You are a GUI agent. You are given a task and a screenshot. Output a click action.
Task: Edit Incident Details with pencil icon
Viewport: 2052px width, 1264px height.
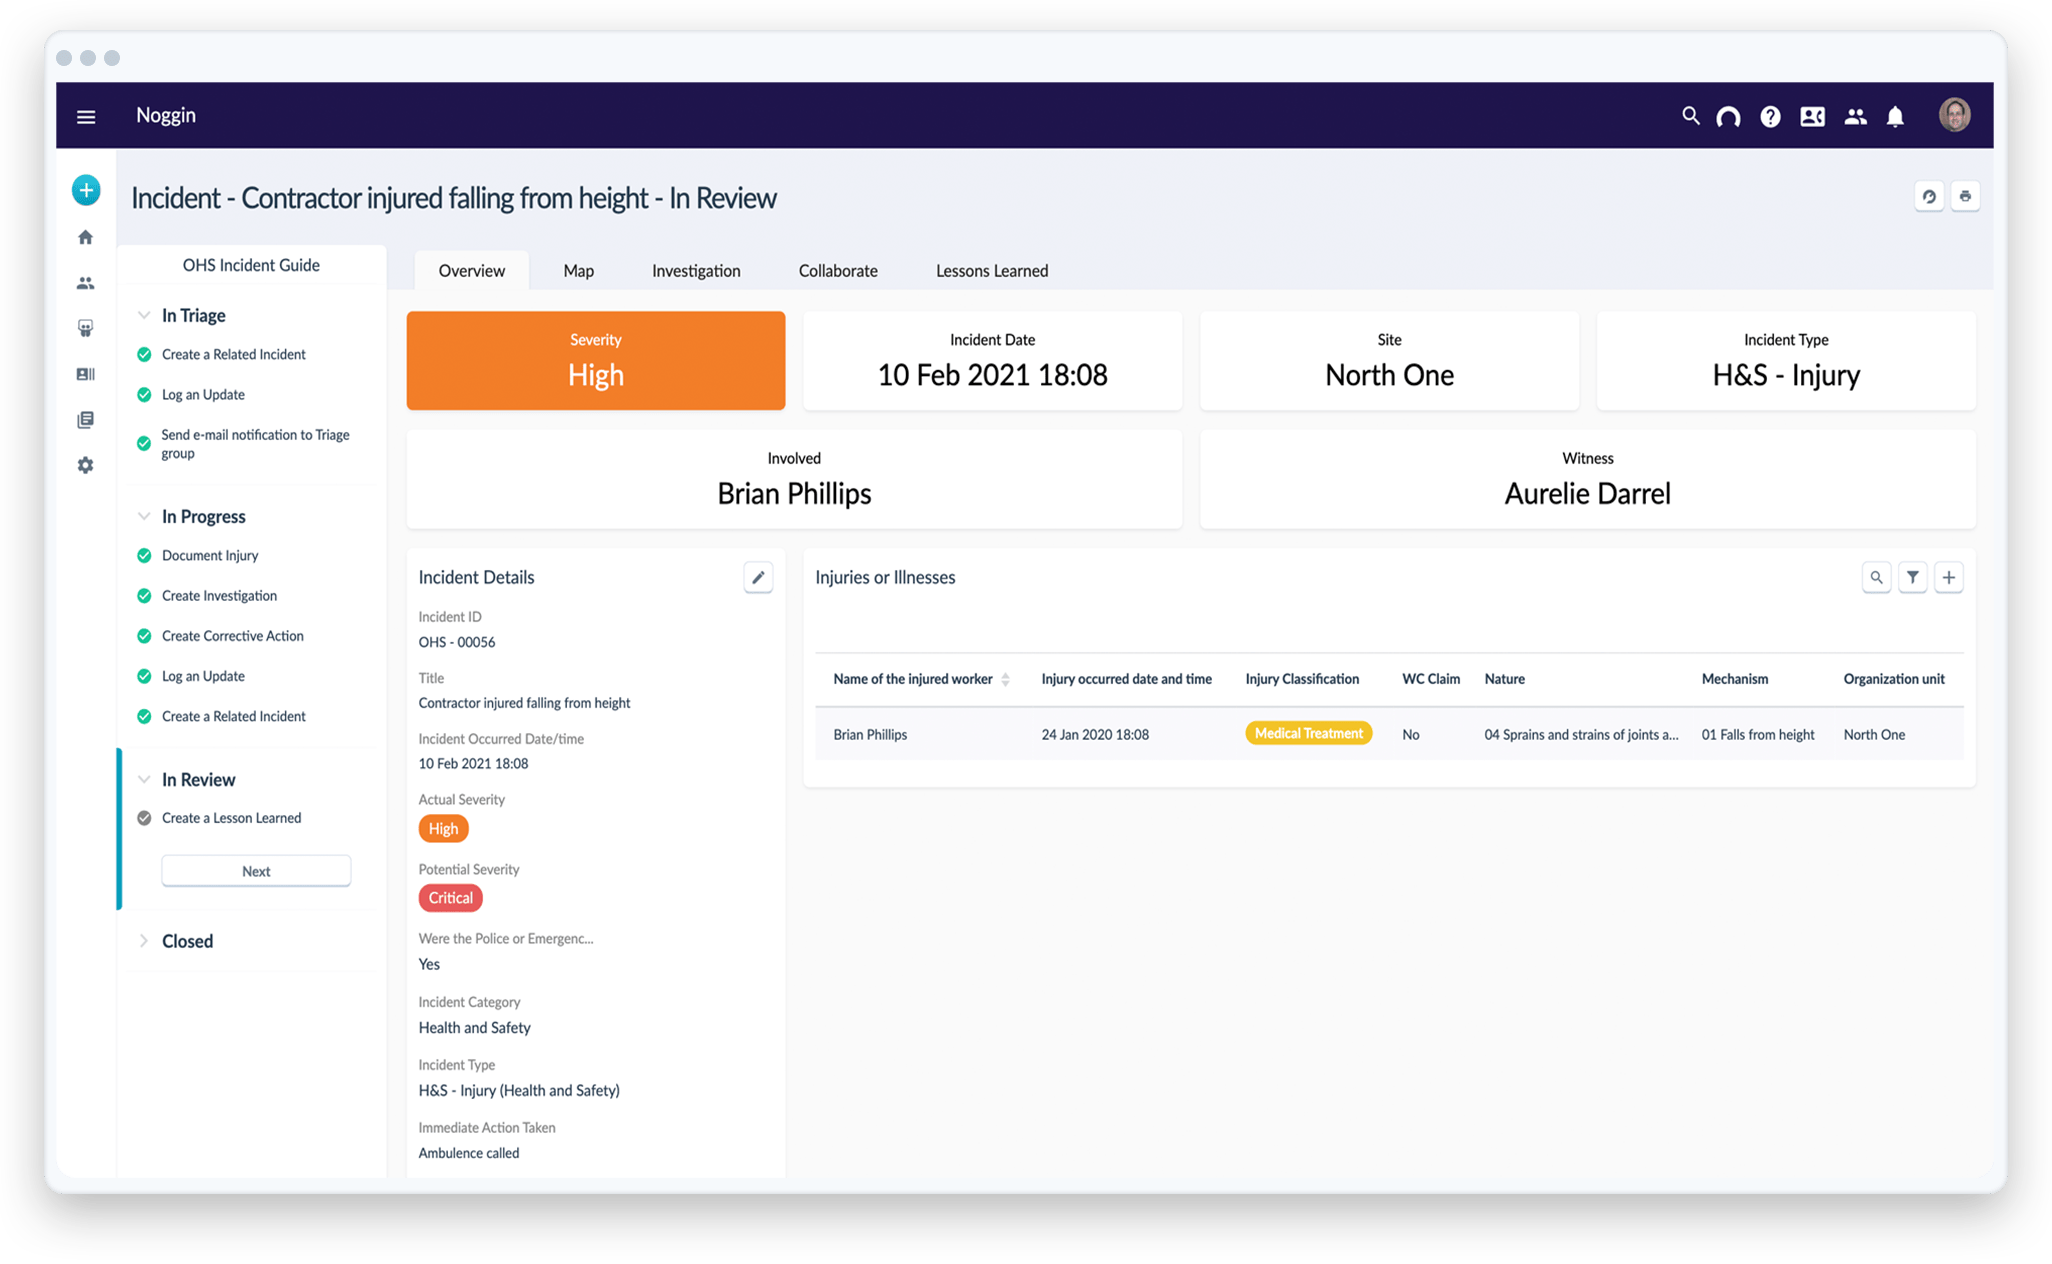[x=758, y=577]
